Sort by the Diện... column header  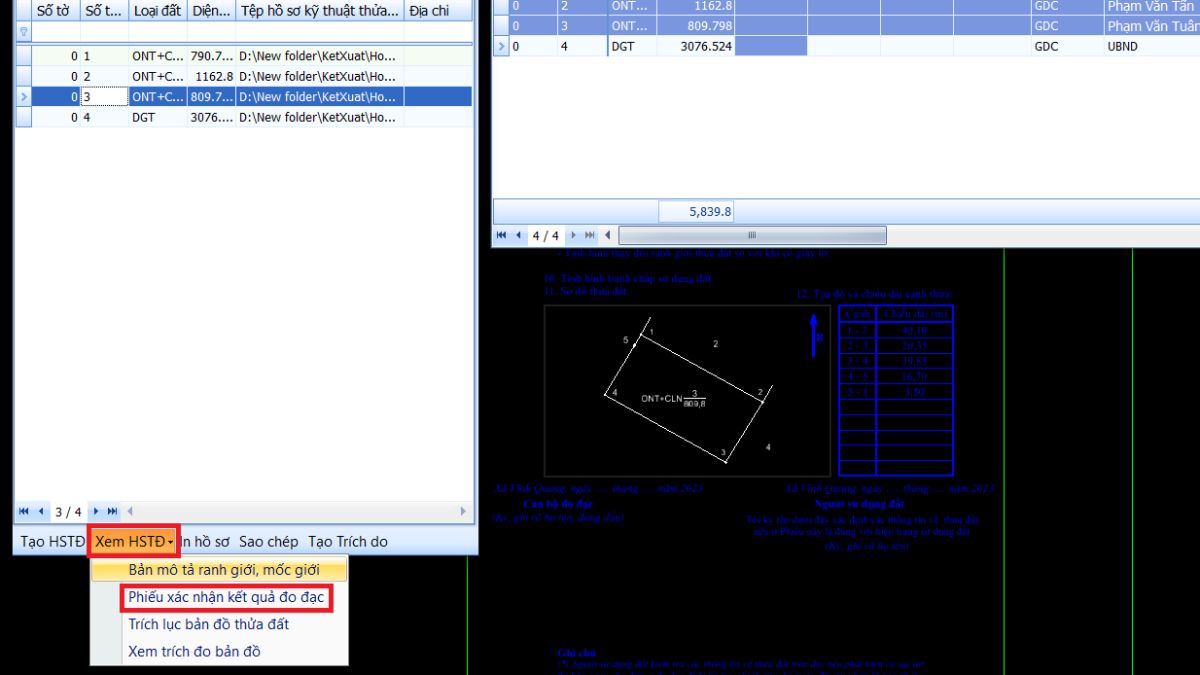(x=211, y=11)
